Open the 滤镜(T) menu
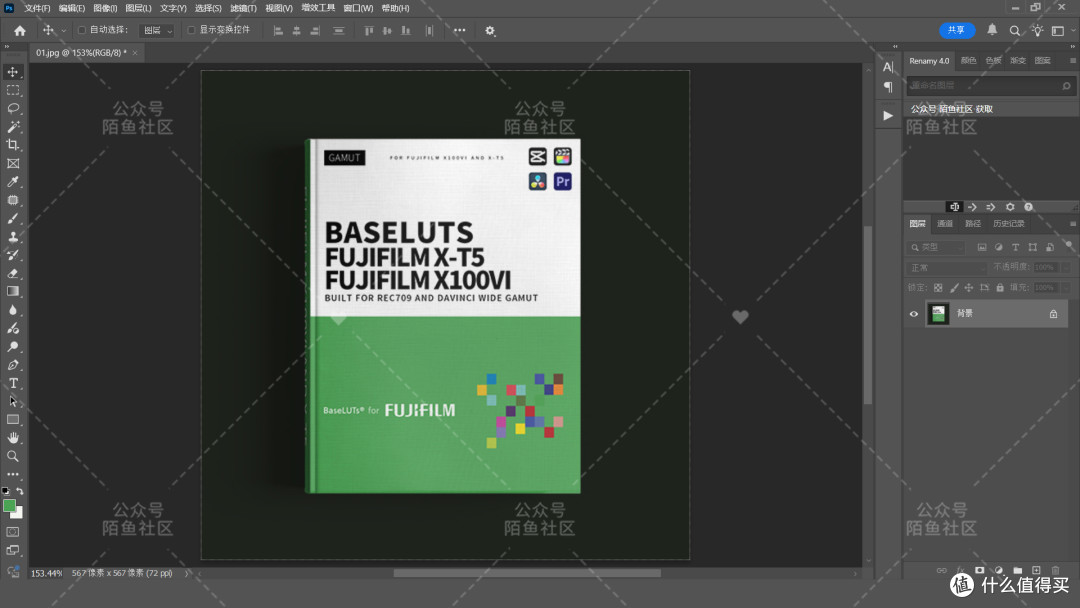The width and height of the screenshot is (1080, 608). pos(243,8)
